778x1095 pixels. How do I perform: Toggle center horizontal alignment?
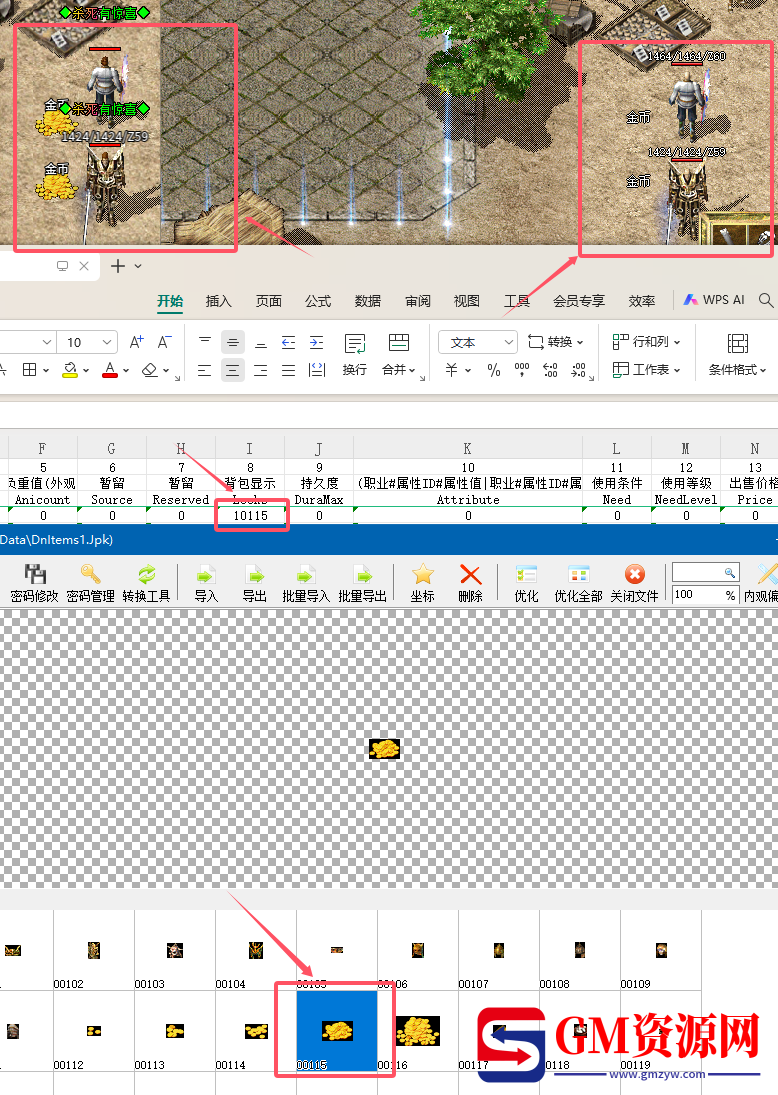click(x=233, y=370)
